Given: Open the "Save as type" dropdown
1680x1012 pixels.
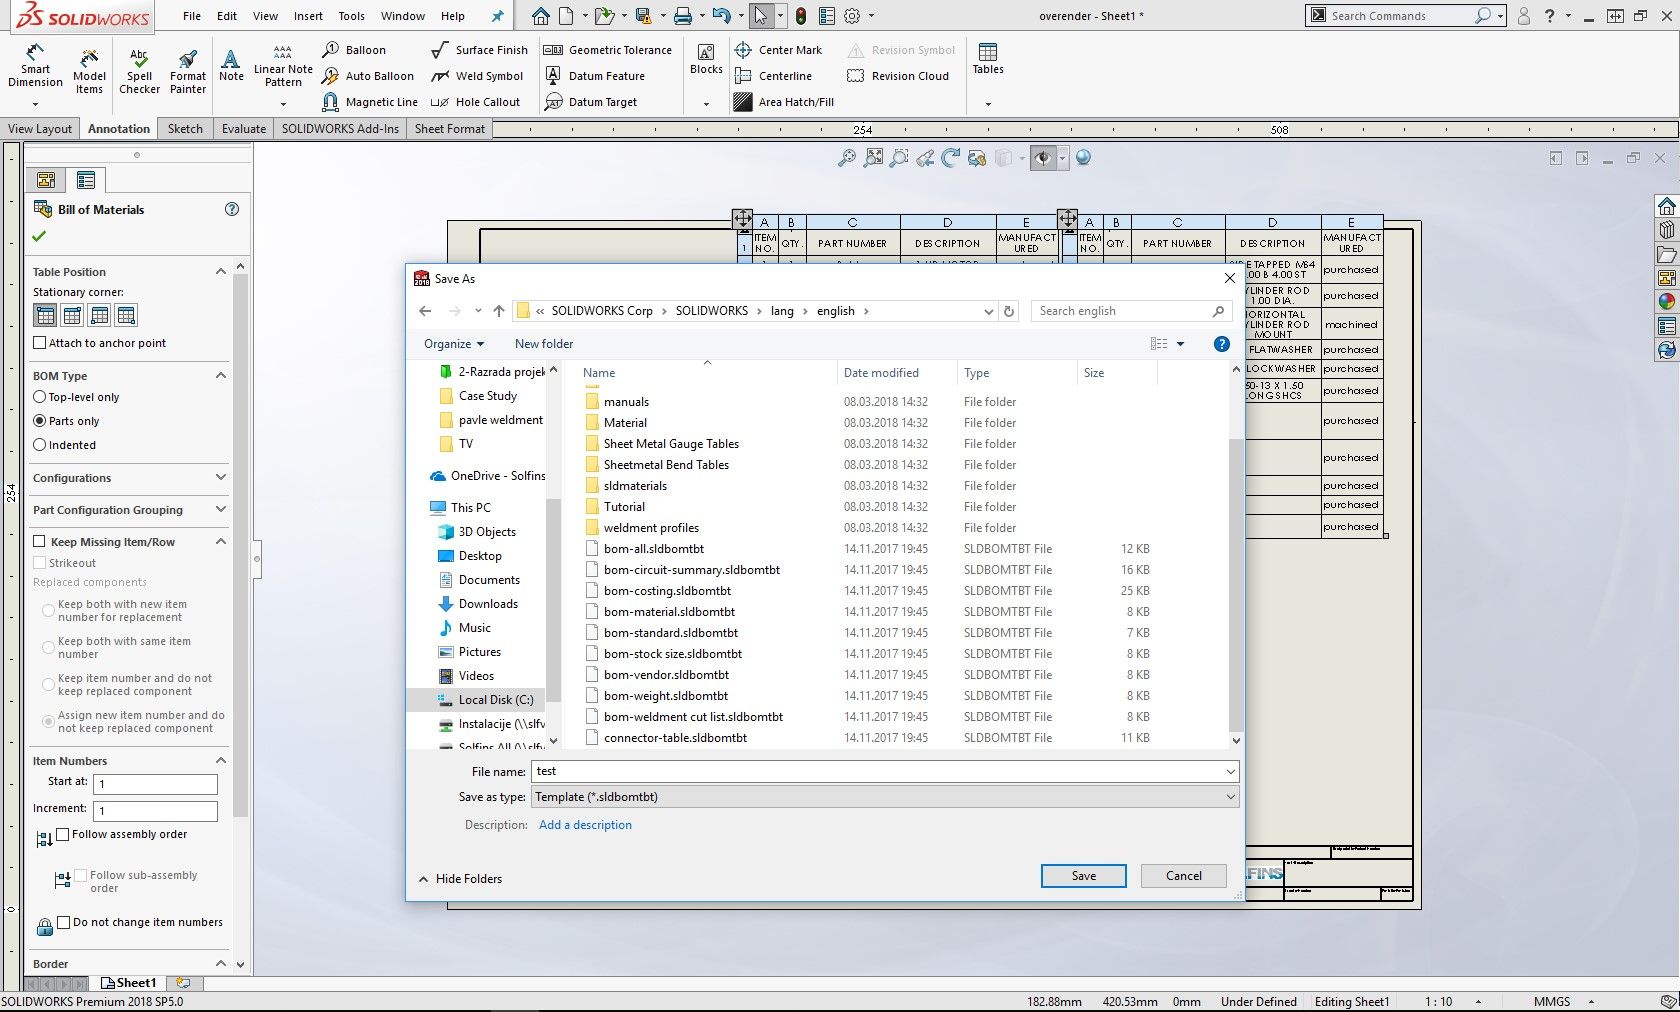Looking at the screenshot, I should click(x=1230, y=797).
